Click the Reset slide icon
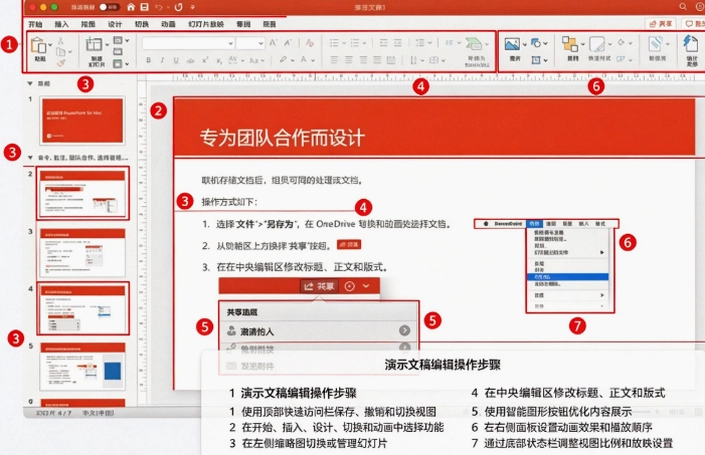This screenshot has height=455, width=705. (x=117, y=52)
